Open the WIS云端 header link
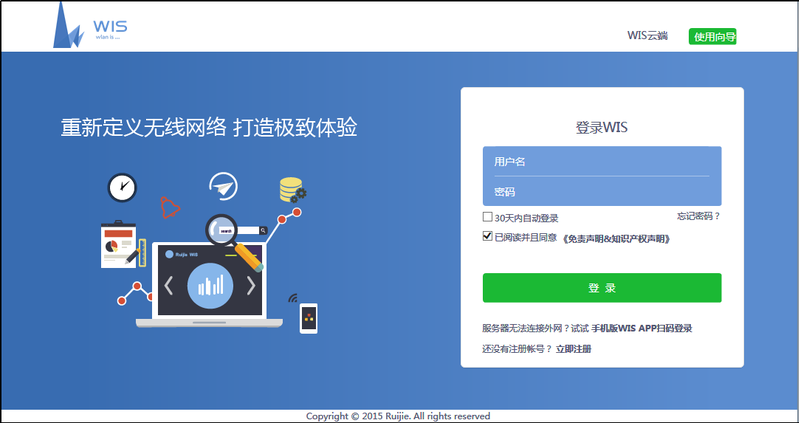The width and height of the screenshot is (799, 423). tap(647, 36)
